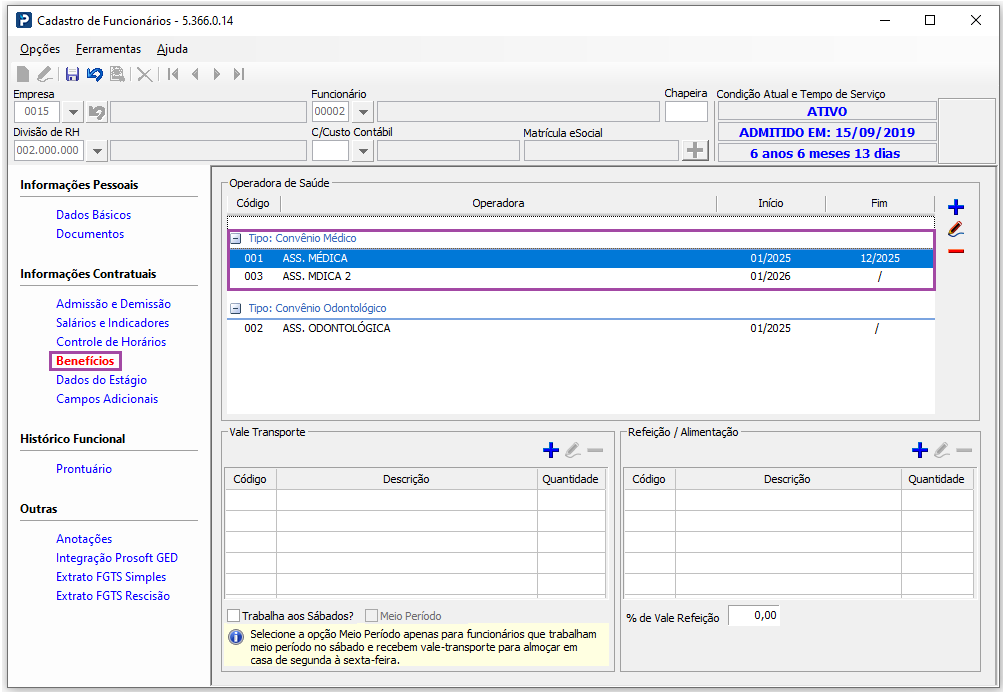This screenshot has width=1006, height=693.
Task: Go to the last record
Action: click(239, 74)
